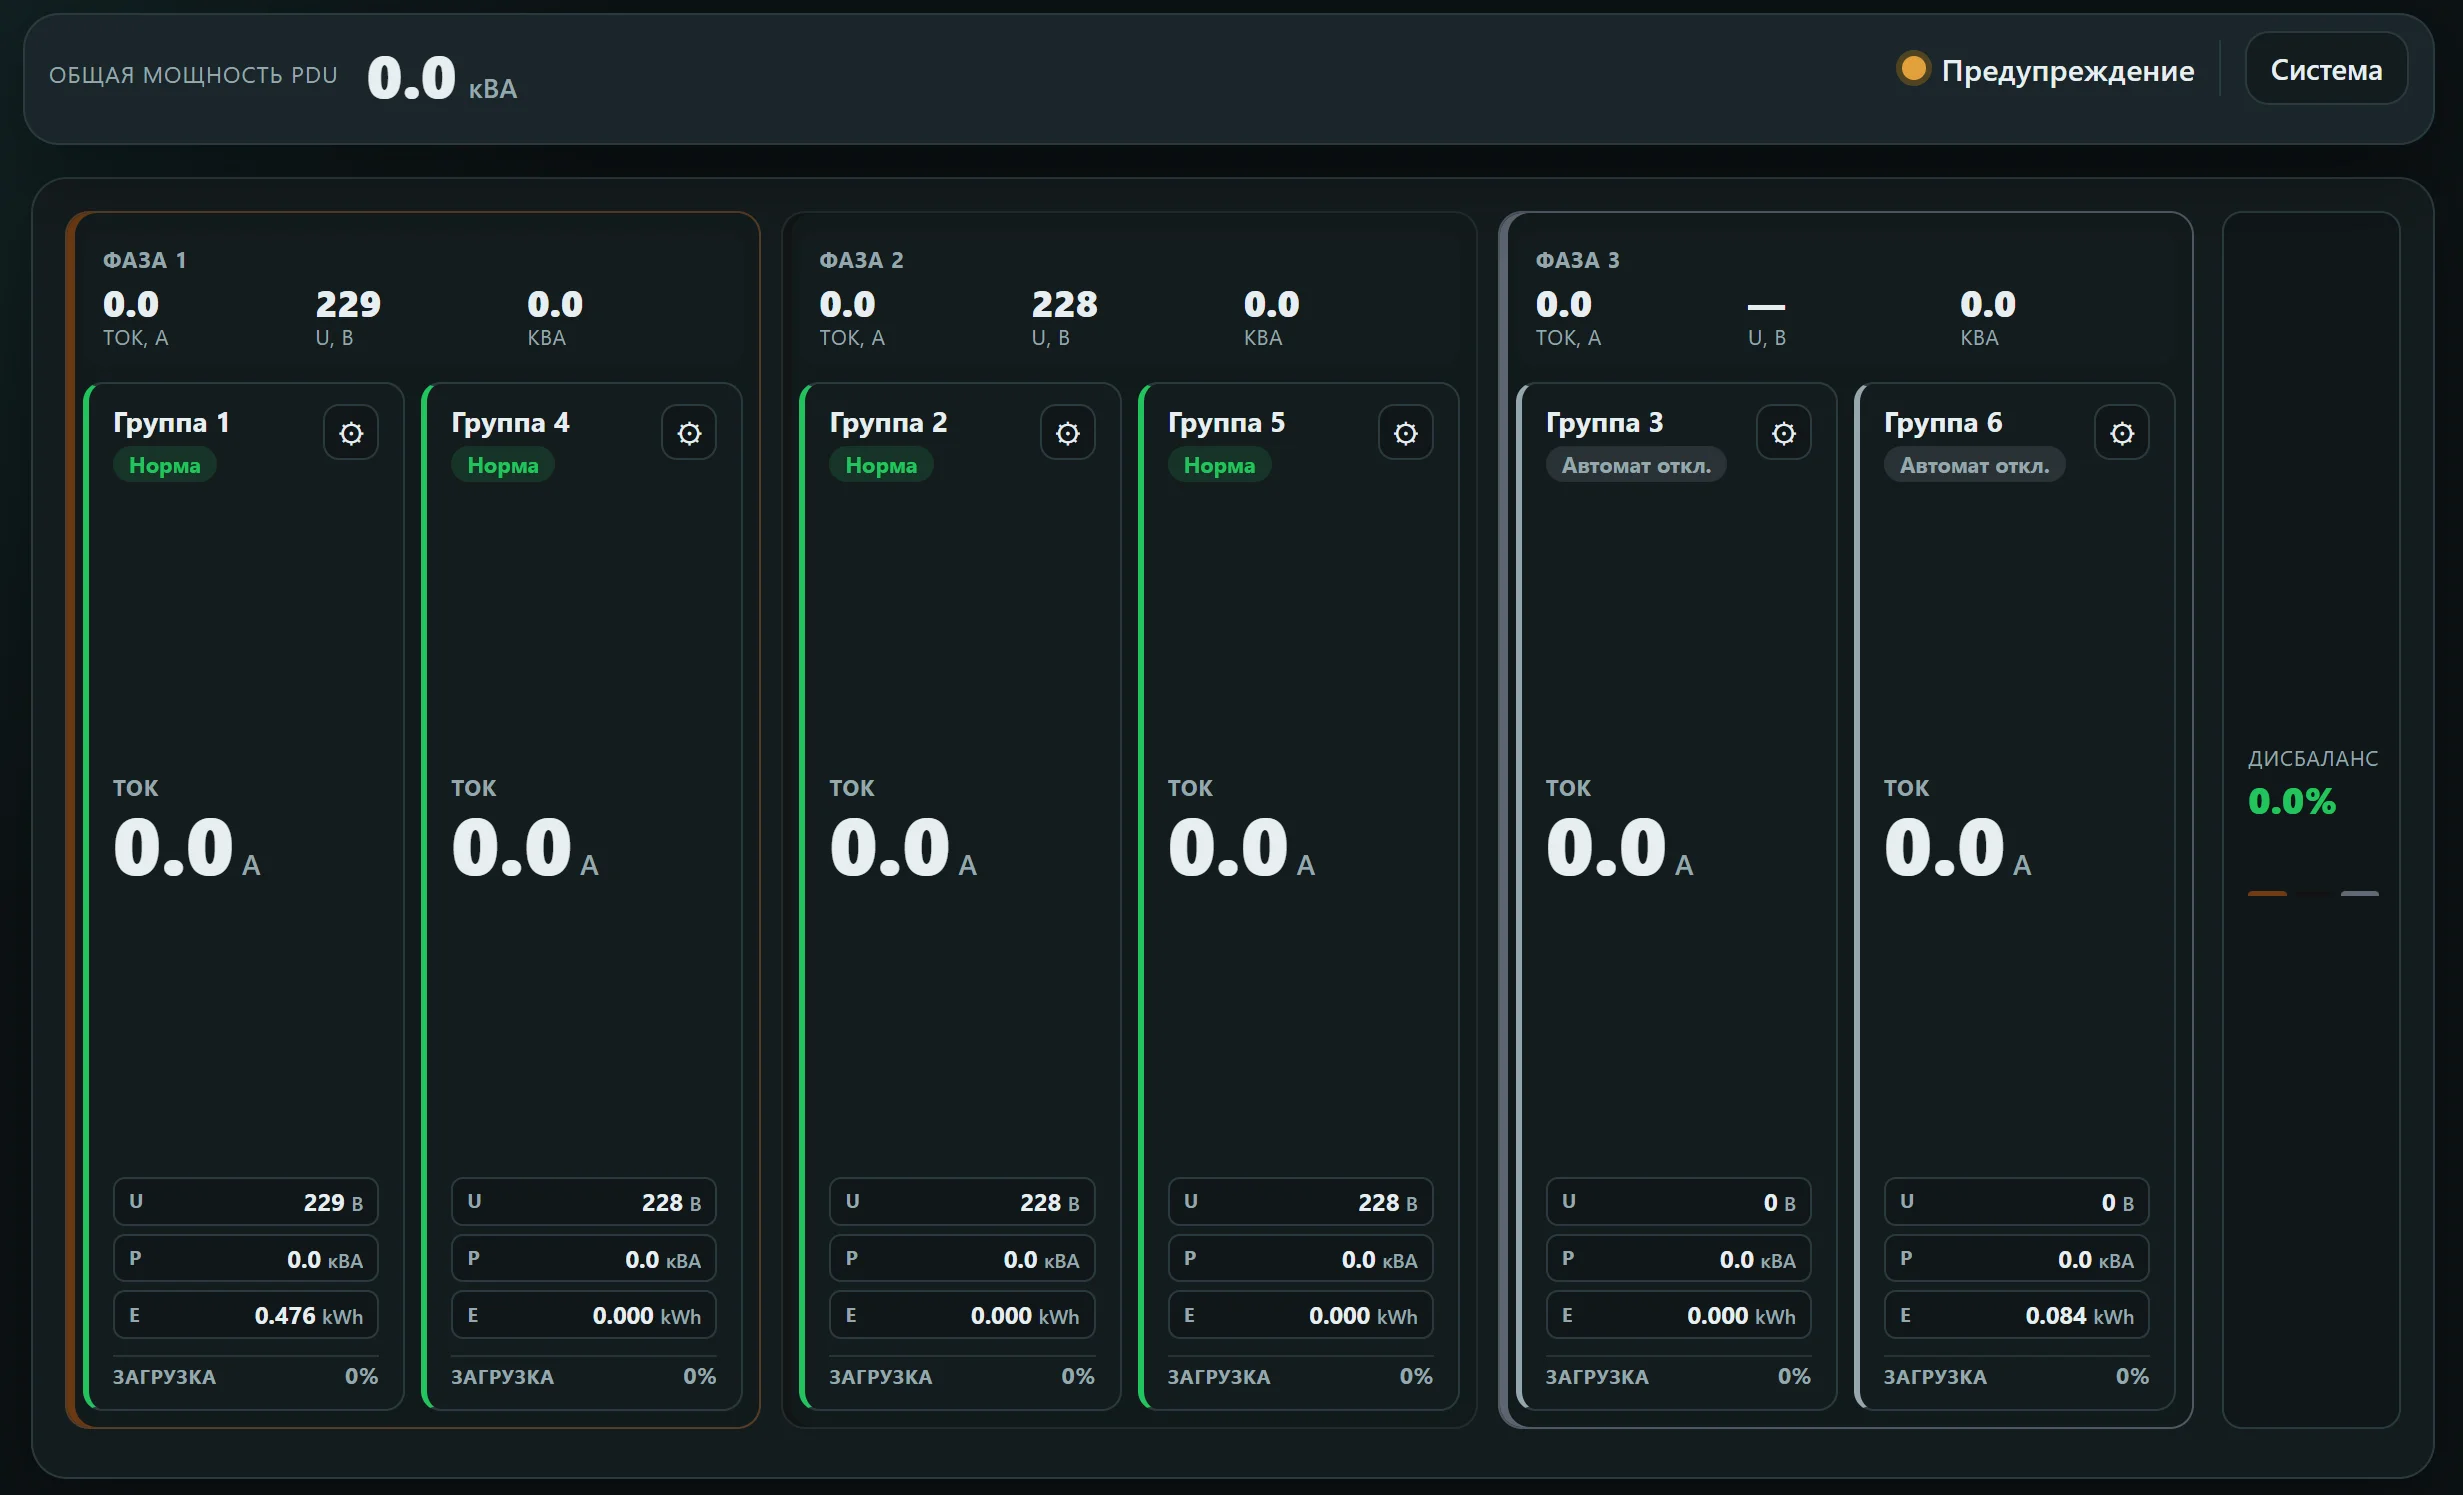Click the dash voltage value of ФАЗА 3
The height and width of the screenshot is (1495, 2463).
point(1766,306)
